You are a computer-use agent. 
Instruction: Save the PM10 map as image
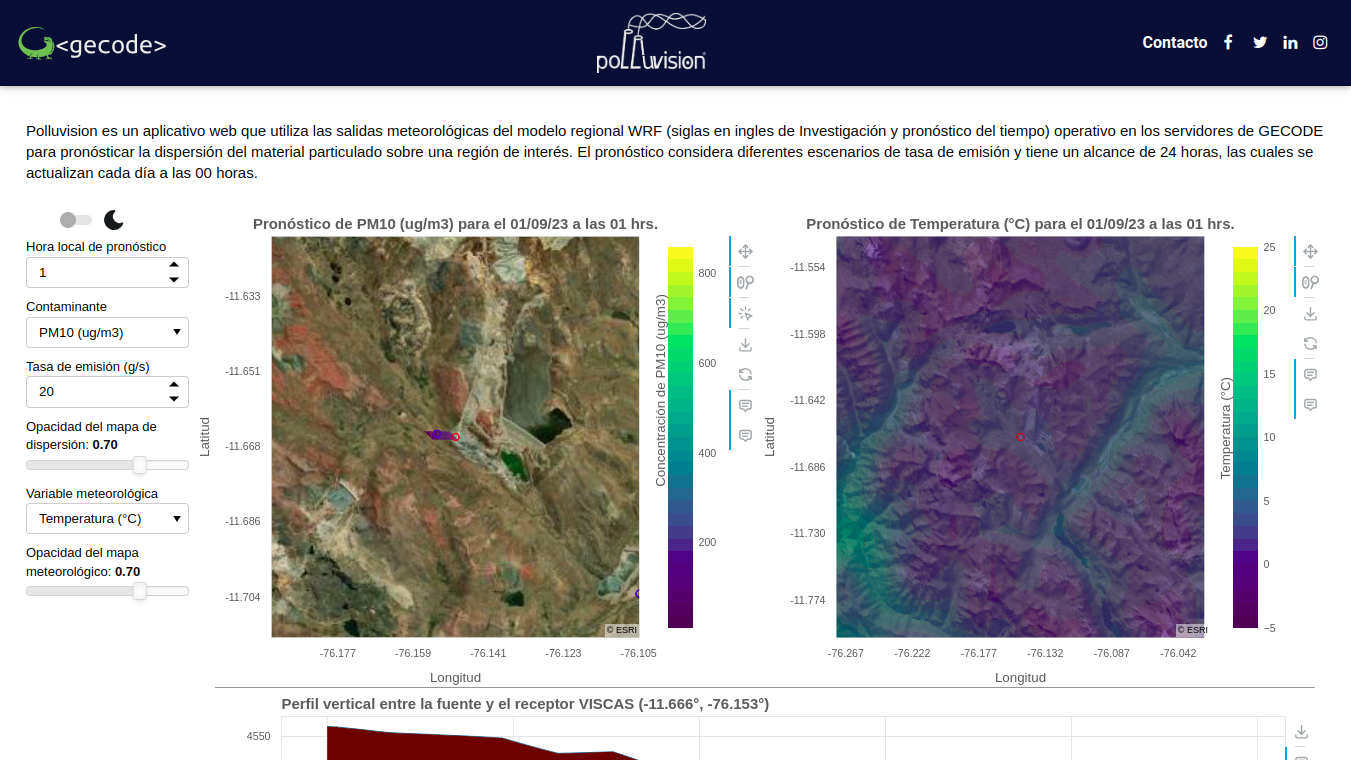tap(745, 345)
